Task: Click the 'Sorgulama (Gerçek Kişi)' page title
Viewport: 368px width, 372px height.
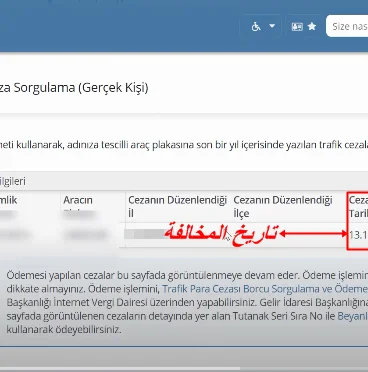Action: pos(74,88)
